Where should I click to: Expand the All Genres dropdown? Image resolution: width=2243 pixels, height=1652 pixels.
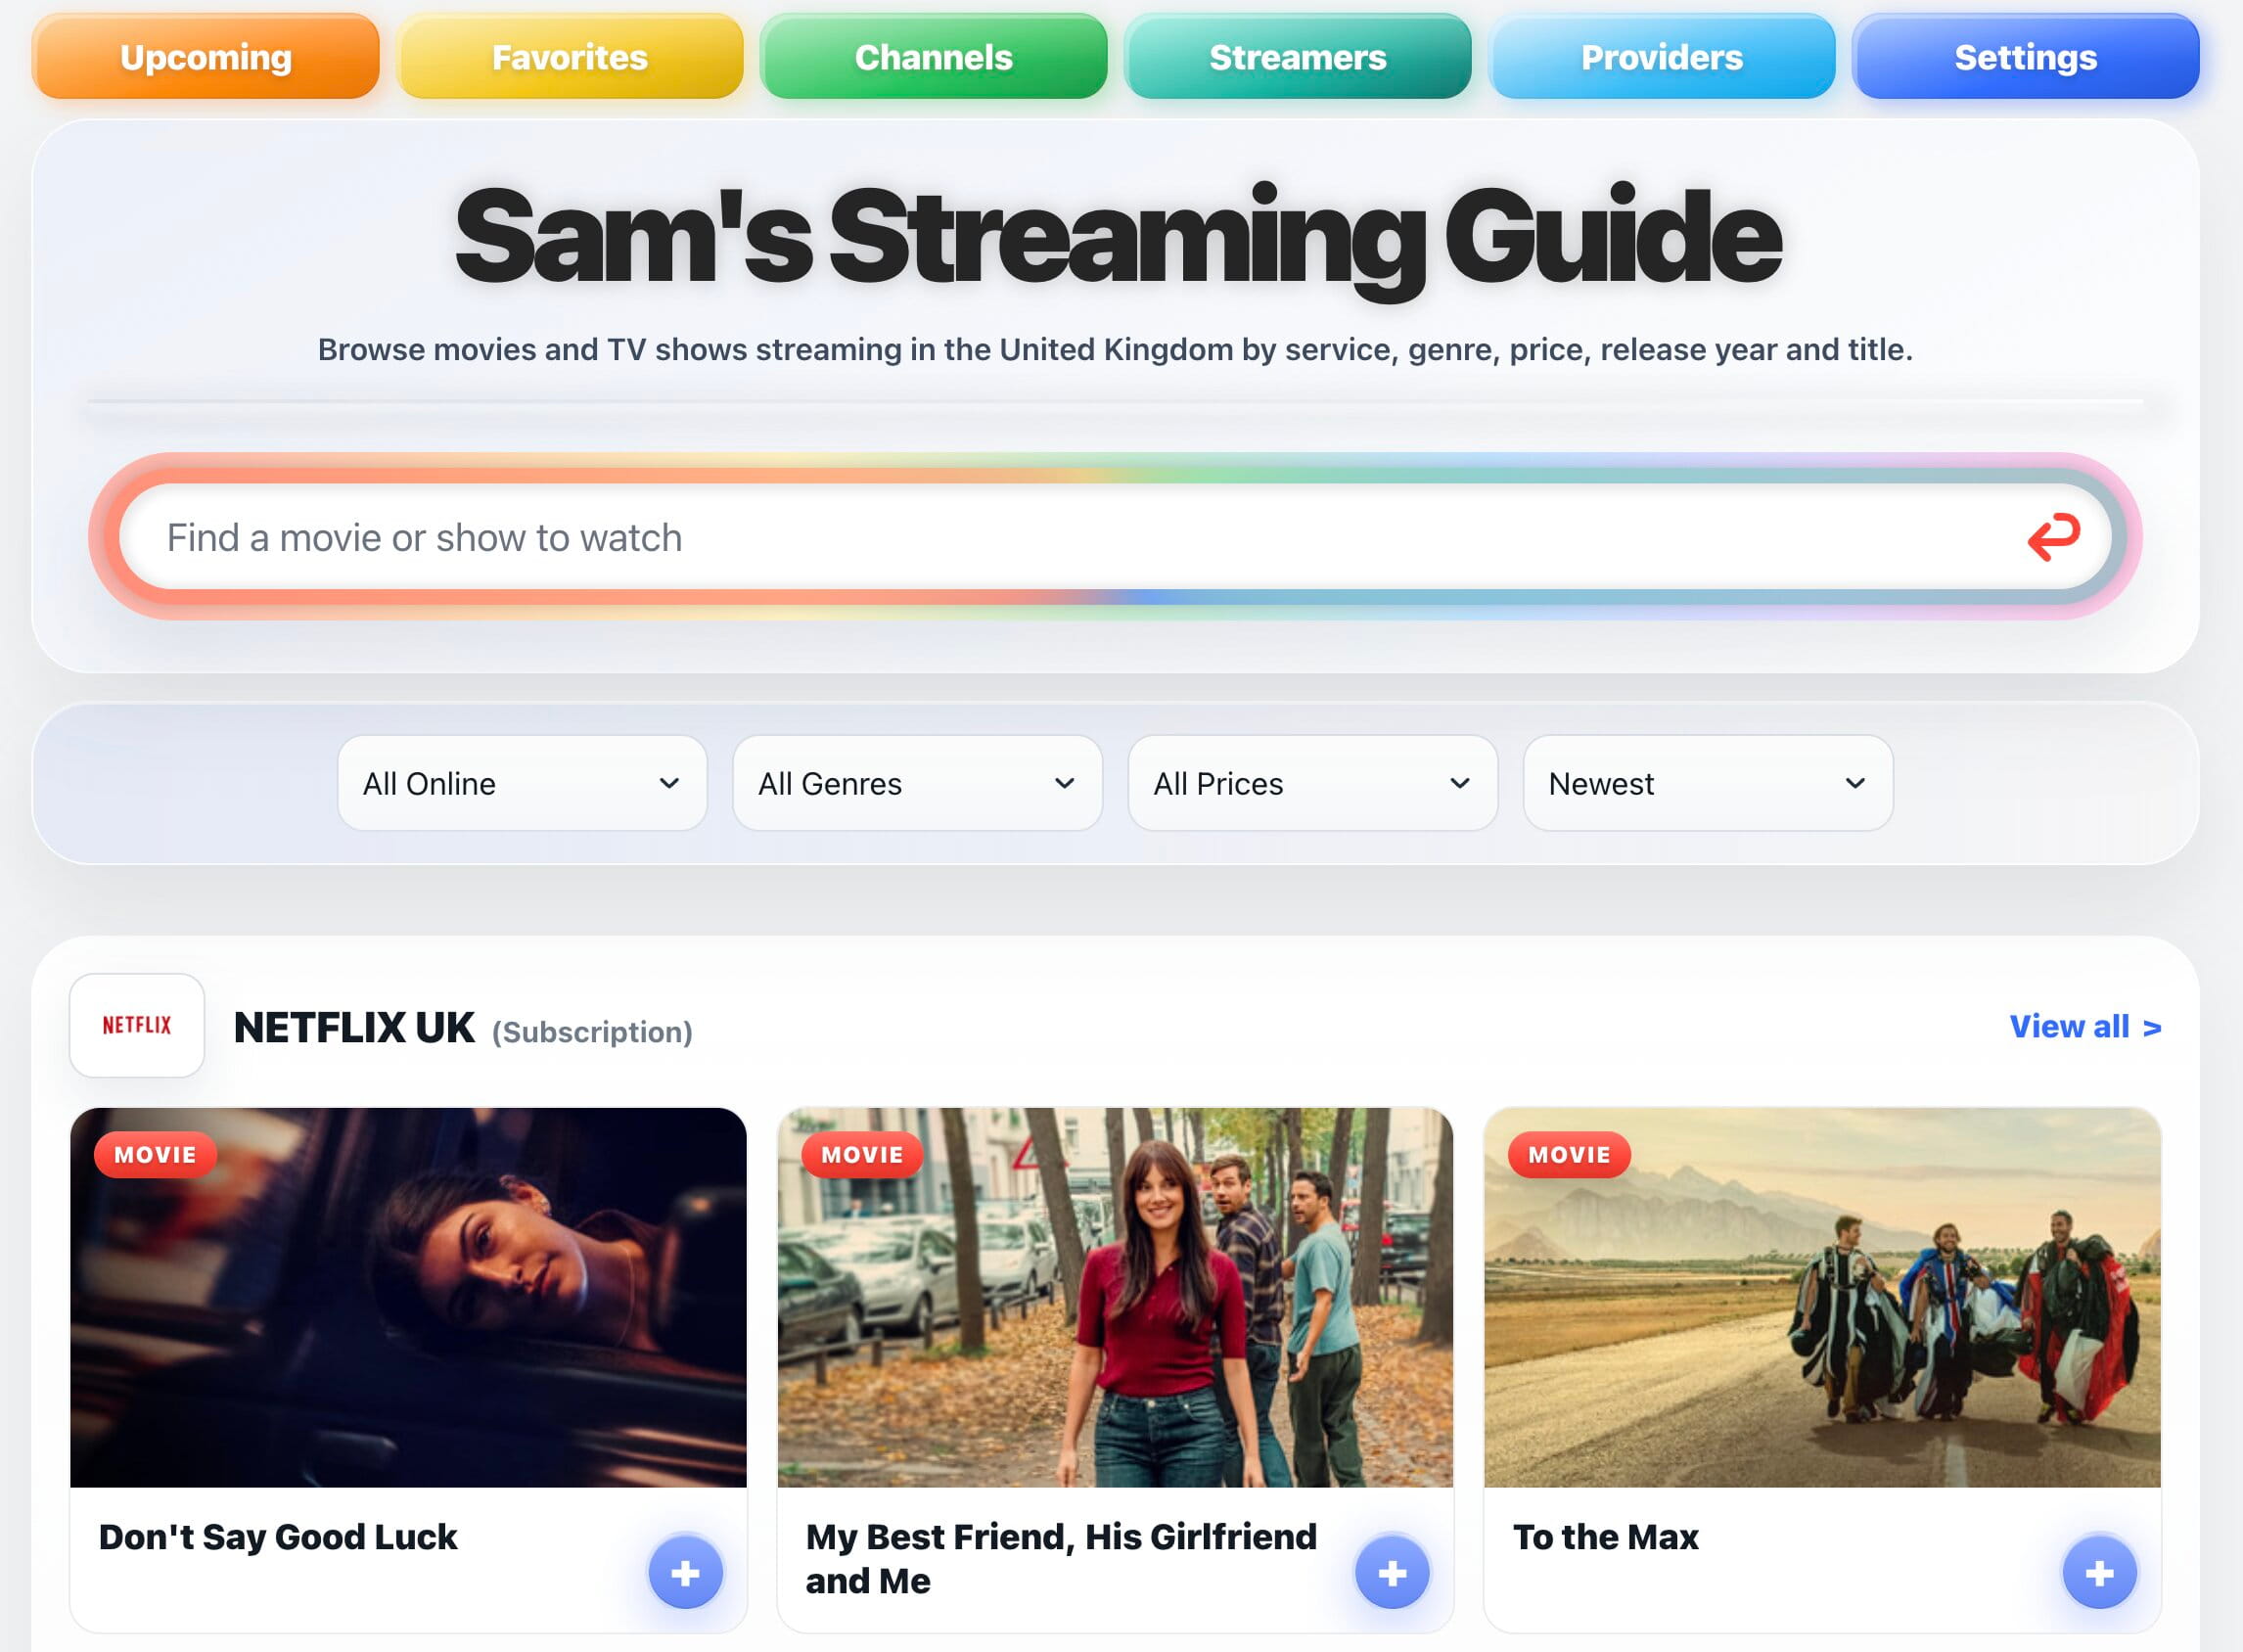pos(917,783)
